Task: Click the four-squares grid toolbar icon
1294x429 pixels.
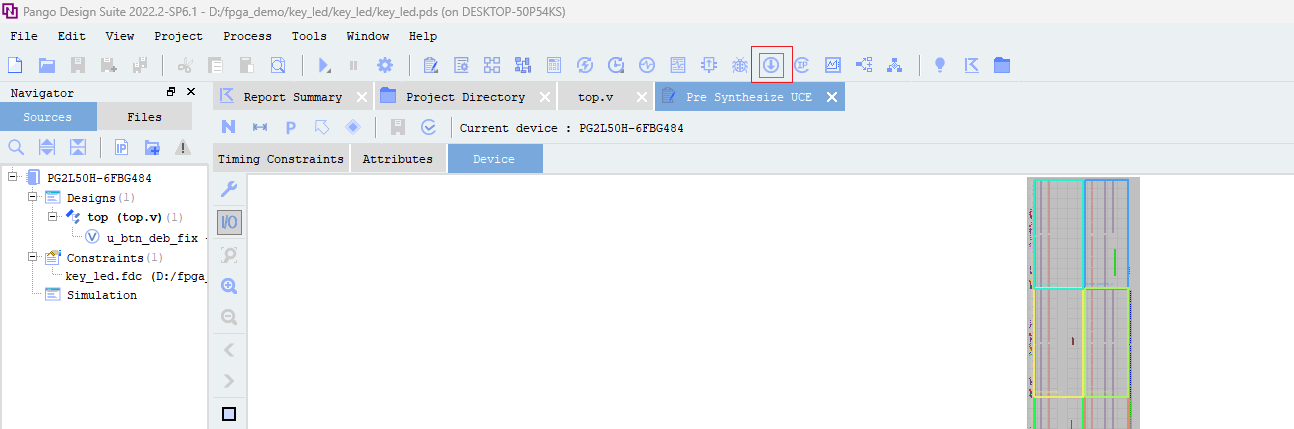Action: [492, 65]
